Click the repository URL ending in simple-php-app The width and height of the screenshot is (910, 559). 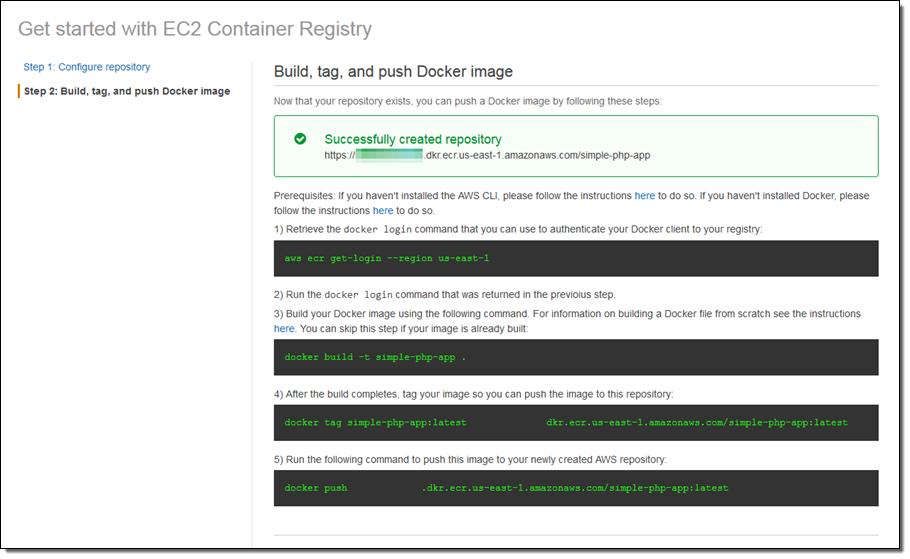pyautogui.click(x=487, y=155)
